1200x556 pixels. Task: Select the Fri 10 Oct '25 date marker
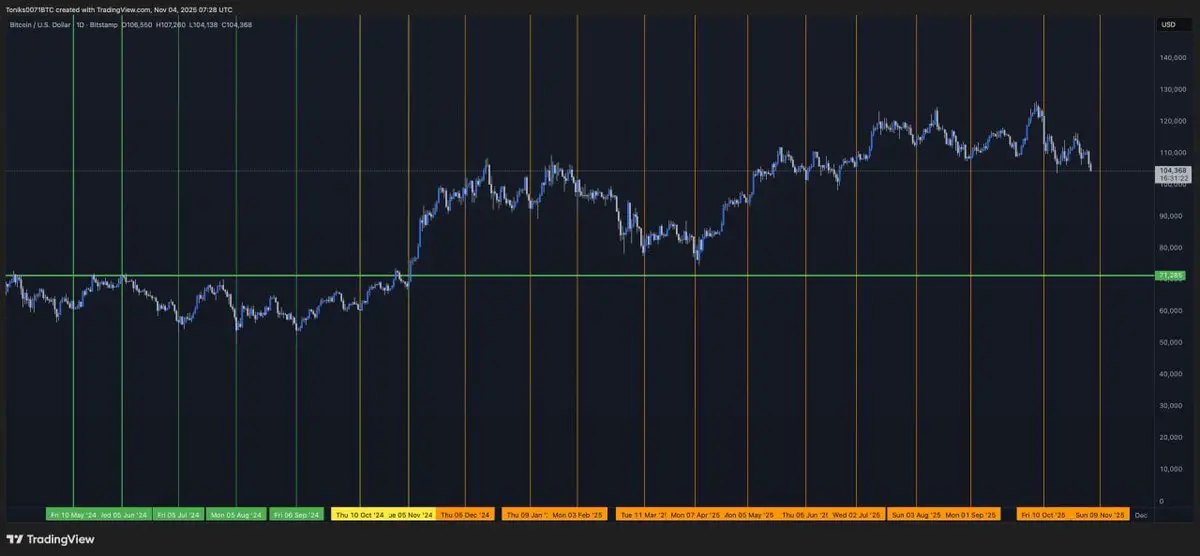point(1043,514)
